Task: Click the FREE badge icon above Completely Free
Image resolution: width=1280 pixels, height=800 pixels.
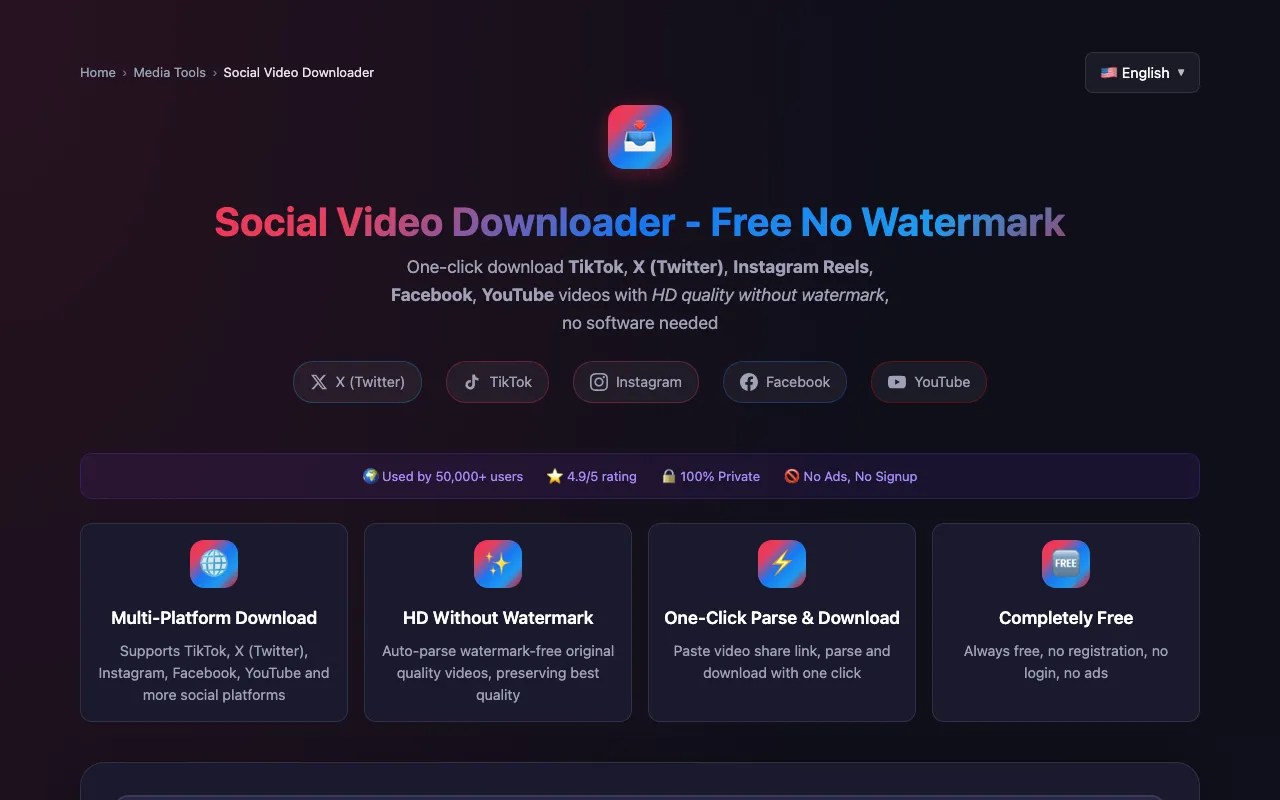Action: coord(1066,564)
